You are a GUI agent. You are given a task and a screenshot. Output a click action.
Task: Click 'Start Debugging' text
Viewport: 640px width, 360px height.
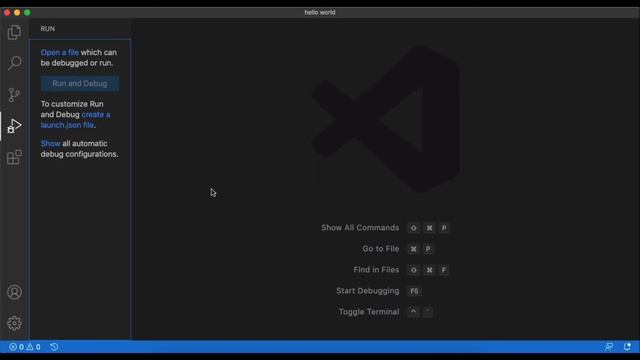point(367,291)
